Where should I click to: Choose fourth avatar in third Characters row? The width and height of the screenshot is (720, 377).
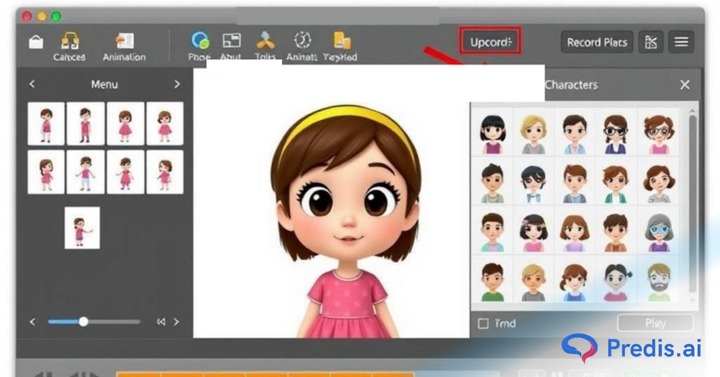615,232
